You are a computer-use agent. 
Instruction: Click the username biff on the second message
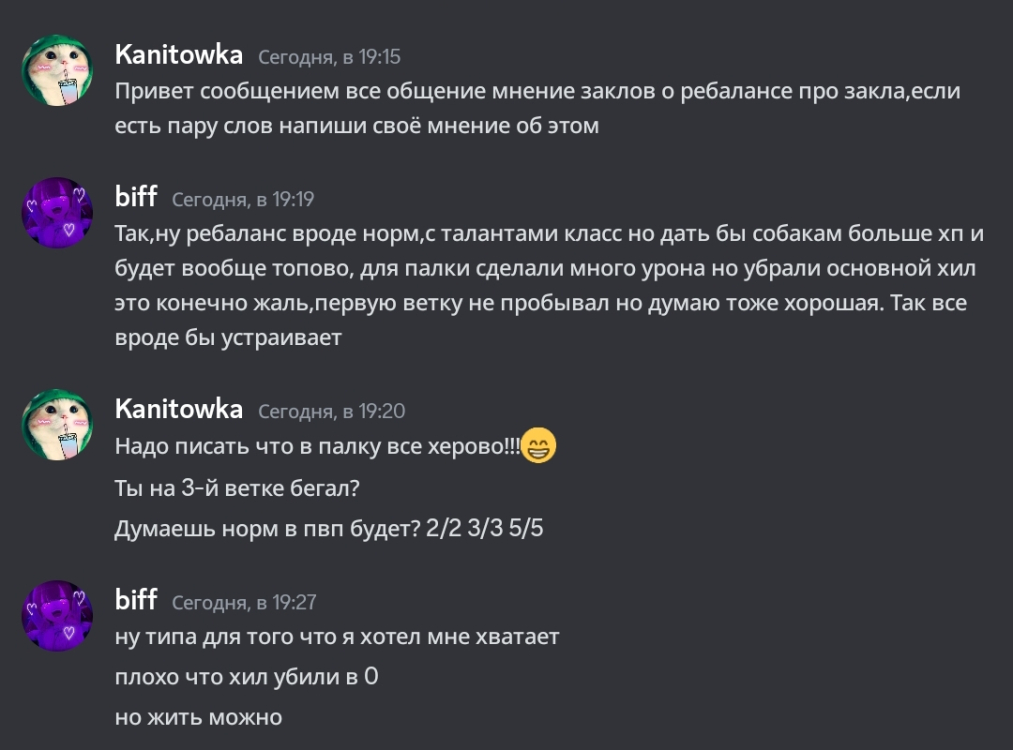(x=137, y=198)
